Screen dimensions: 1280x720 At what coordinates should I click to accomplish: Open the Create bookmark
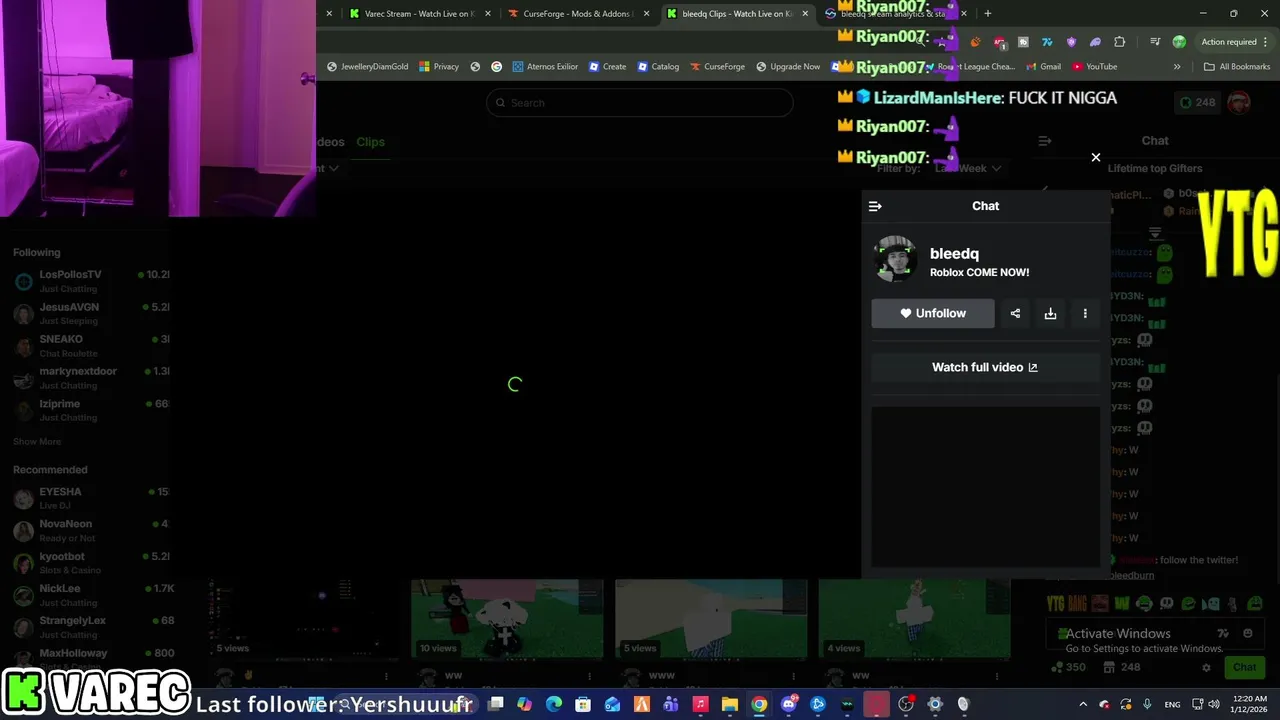click(608, 67)
